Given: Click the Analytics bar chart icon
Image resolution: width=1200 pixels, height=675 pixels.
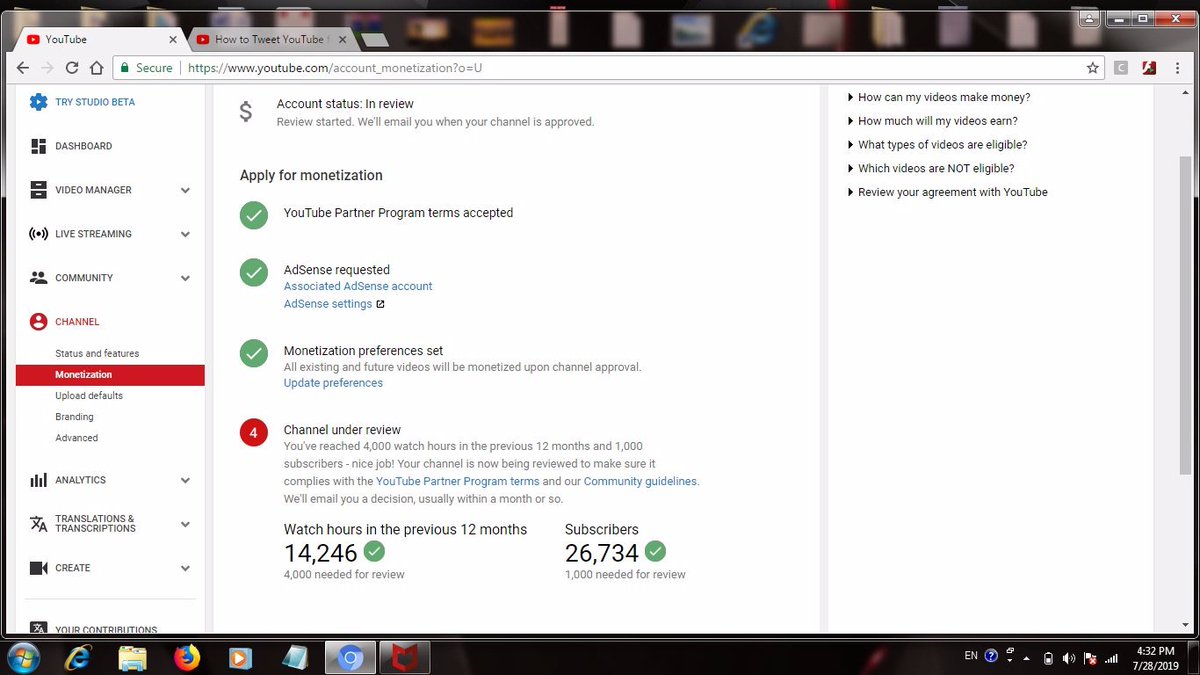Looking at the screenshot, I should point(38,480).
